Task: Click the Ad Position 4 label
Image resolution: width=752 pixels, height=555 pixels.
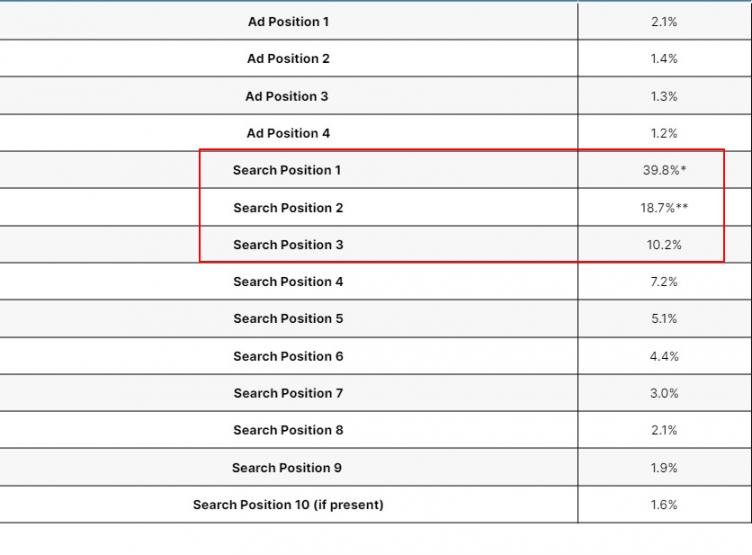Action: click(288, 133)
